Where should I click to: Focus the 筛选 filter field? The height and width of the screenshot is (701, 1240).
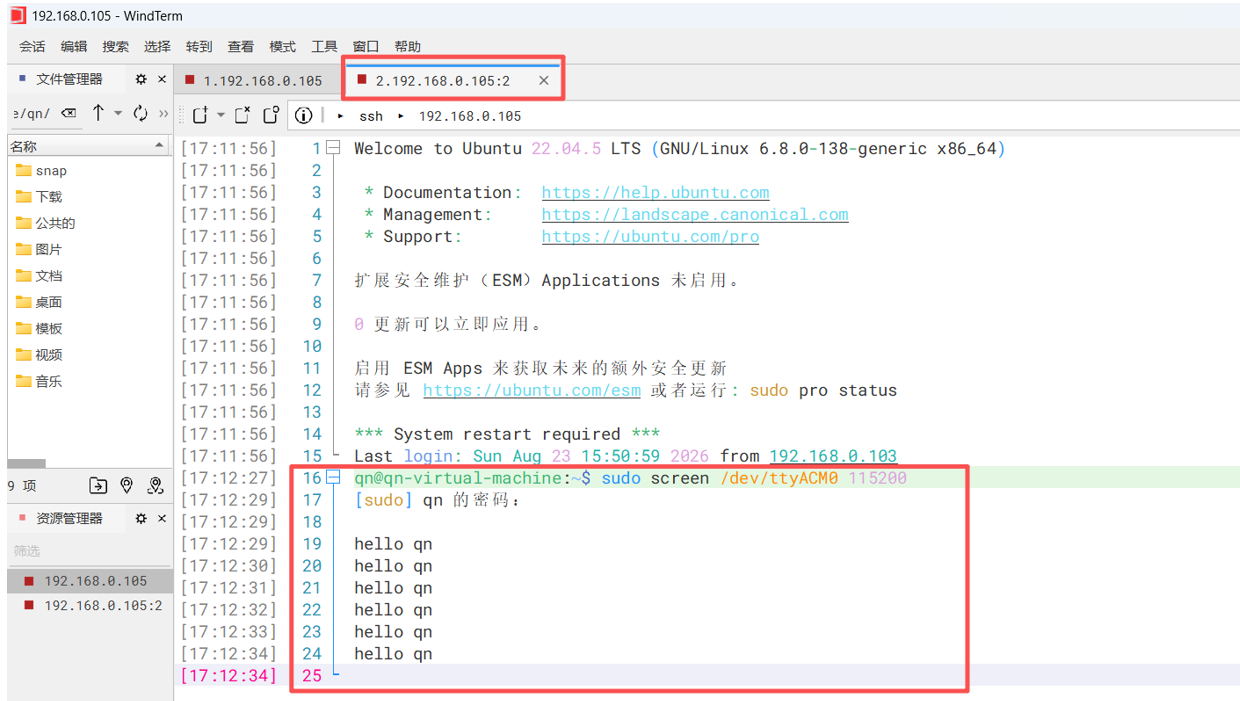click(88, 551)
